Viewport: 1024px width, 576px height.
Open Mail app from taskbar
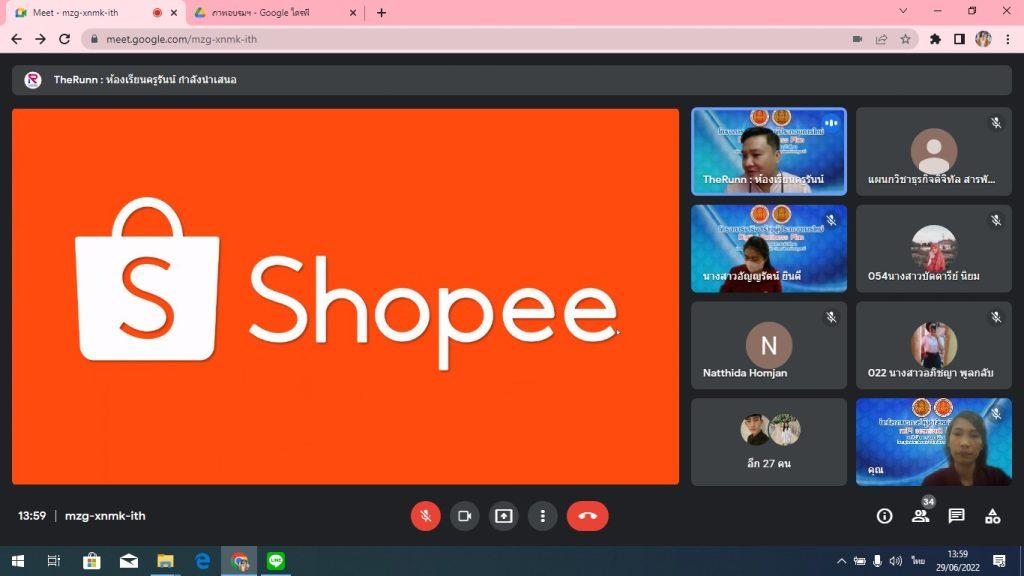pyautogui.click(x=129, y=561)
